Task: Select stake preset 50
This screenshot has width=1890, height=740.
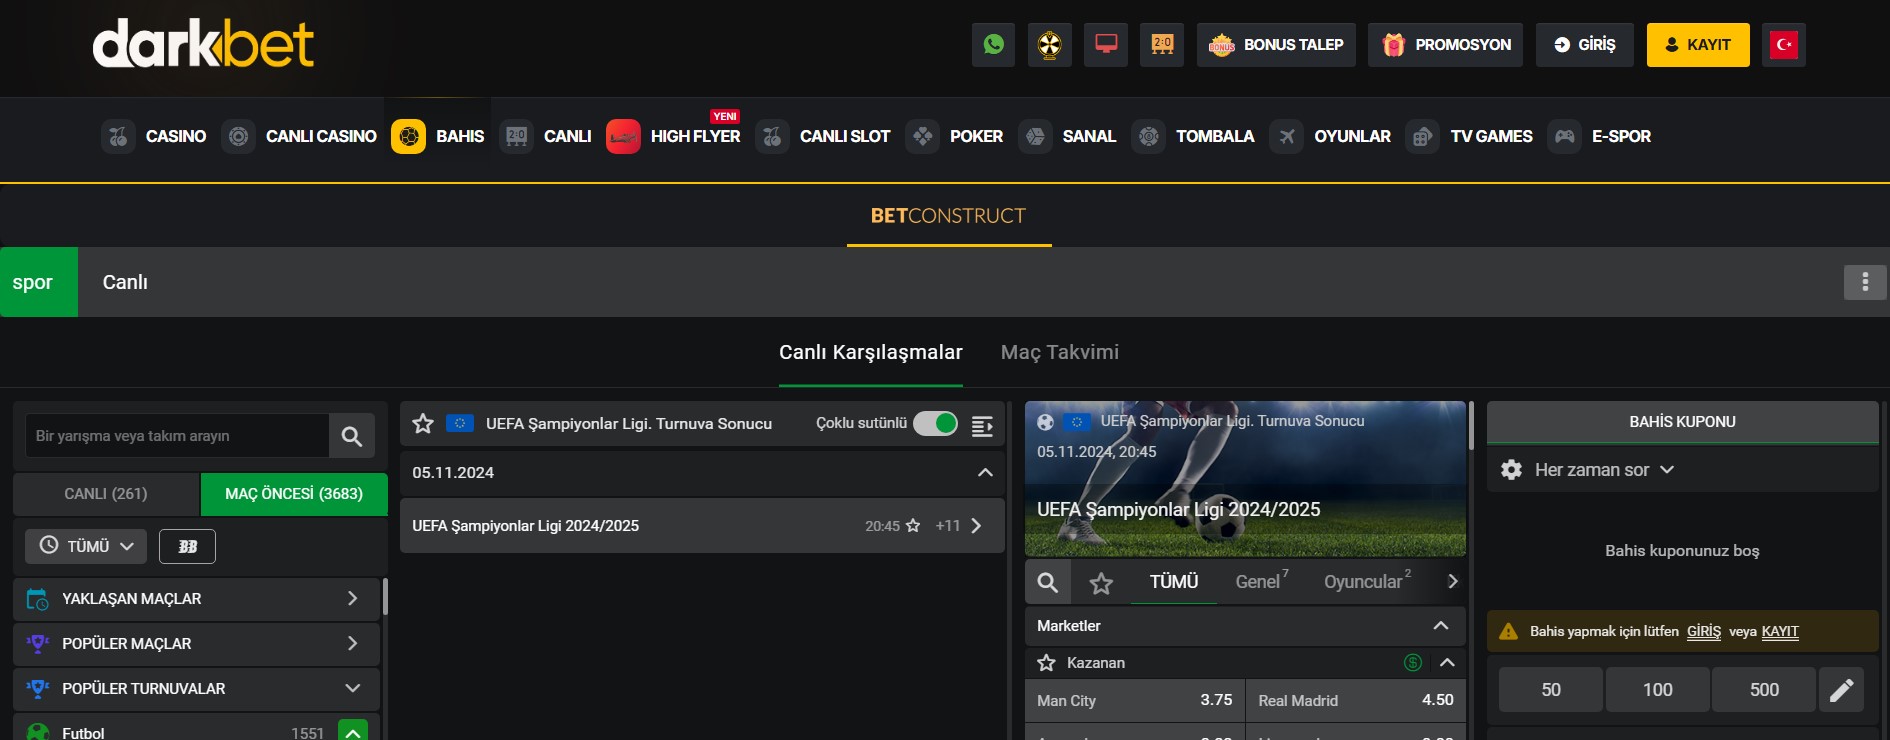Action: click(1551, 690)
